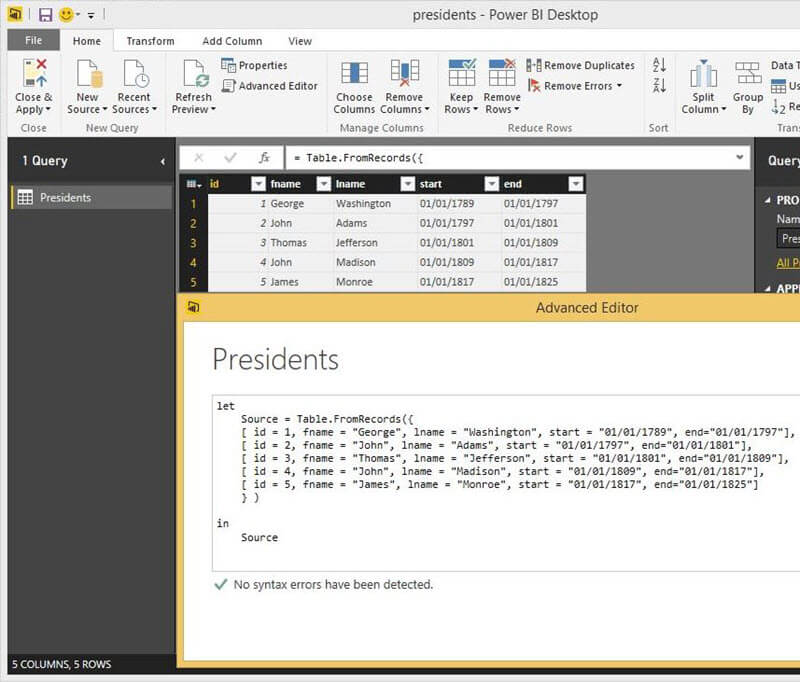
Task: Click the New Source icon
Action: click(x=89, y=73)
